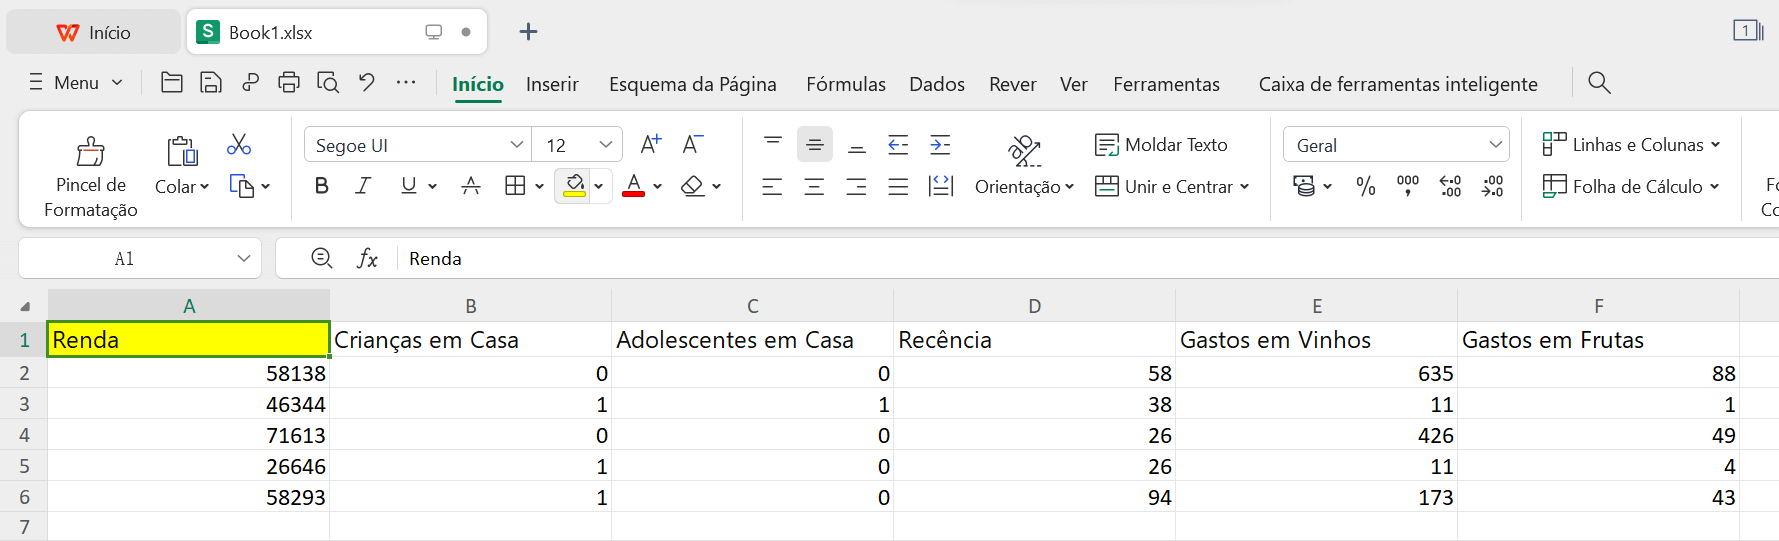Click the Decrease font size icon
The height and width of the screenshot is (541, 1779).
click(x=693, y=145)
